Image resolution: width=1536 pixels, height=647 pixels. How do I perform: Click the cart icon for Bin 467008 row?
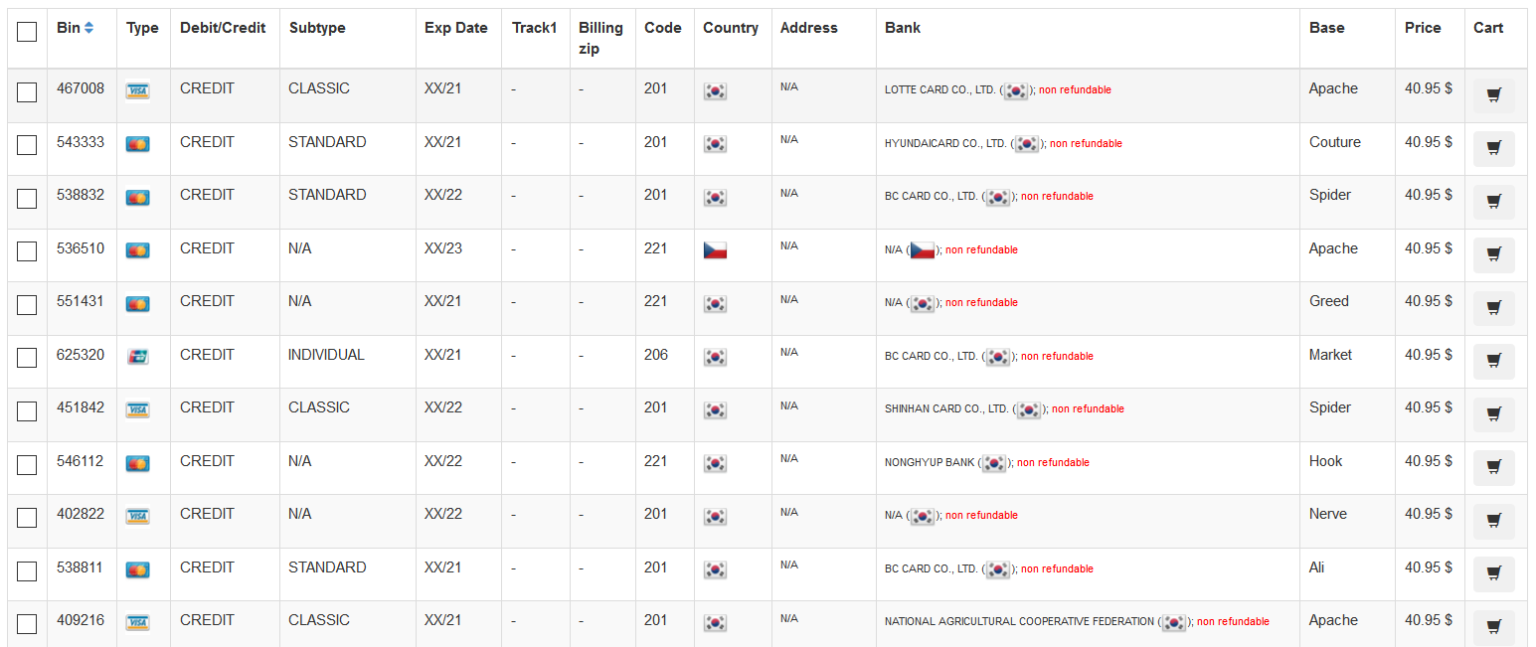click(x=1493, y=96)
